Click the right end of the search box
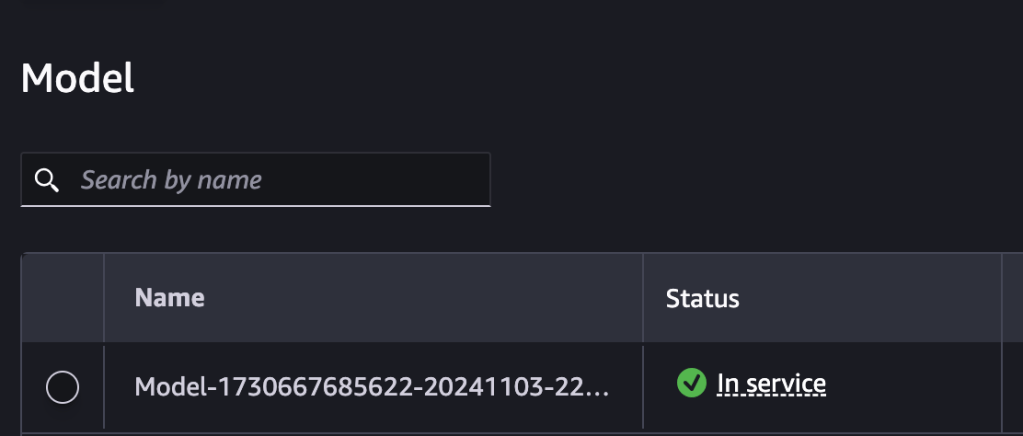Viewport: 1023px width, 436px height. point(470,180)
